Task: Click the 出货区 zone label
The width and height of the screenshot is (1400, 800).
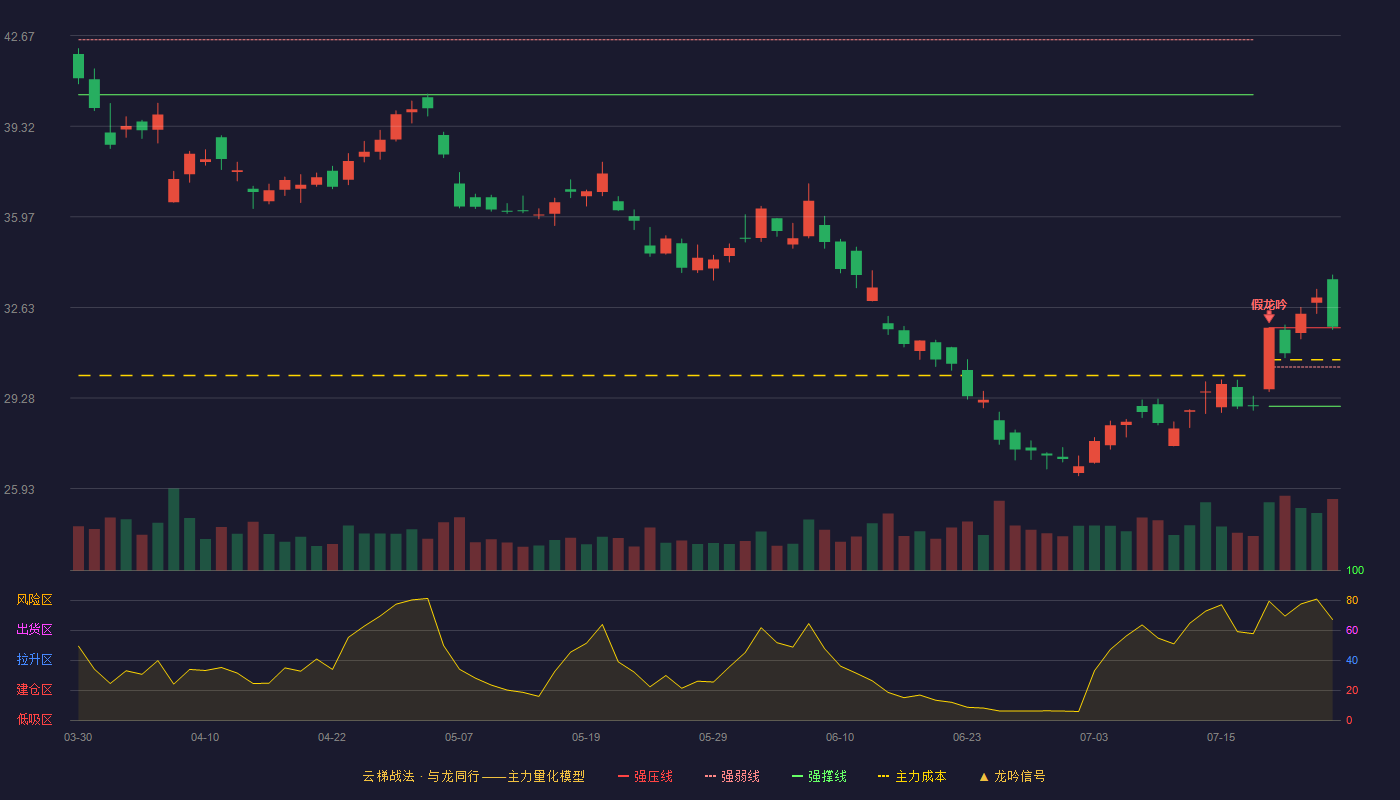Action: coord(34,630)
